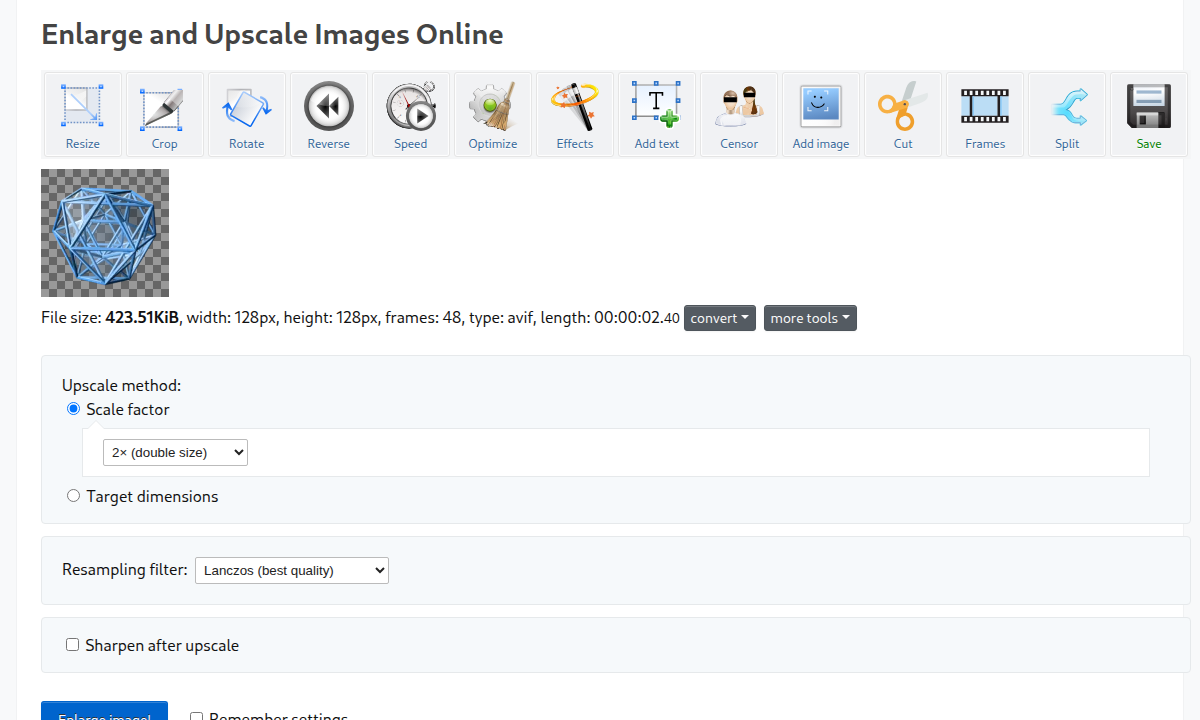The width and height of the screenshot is (1200, 720).
Task: Open the Frames tool
Action: tap(984, 114)
